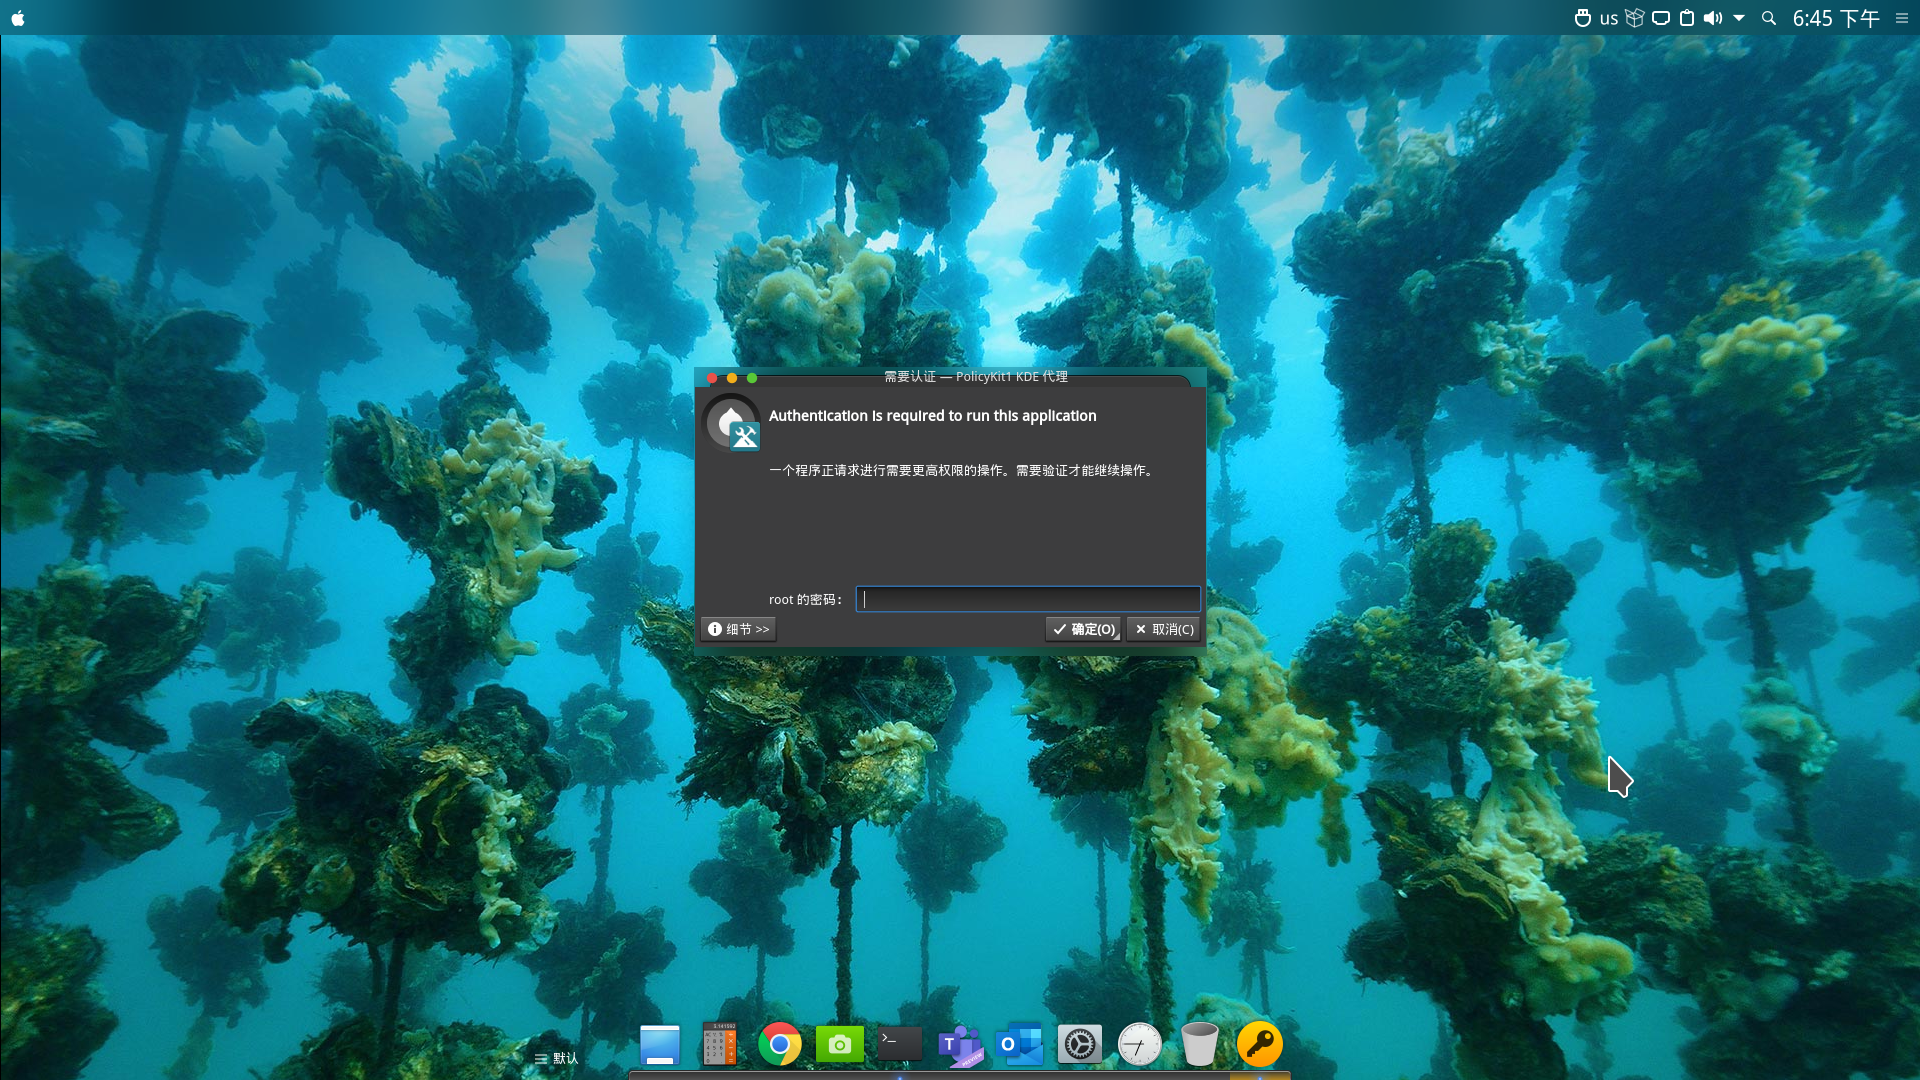Open system settings gear in dock
This screenshot has width=1920, height=1080.
pyautogui.click(x=1079, y=1044)
